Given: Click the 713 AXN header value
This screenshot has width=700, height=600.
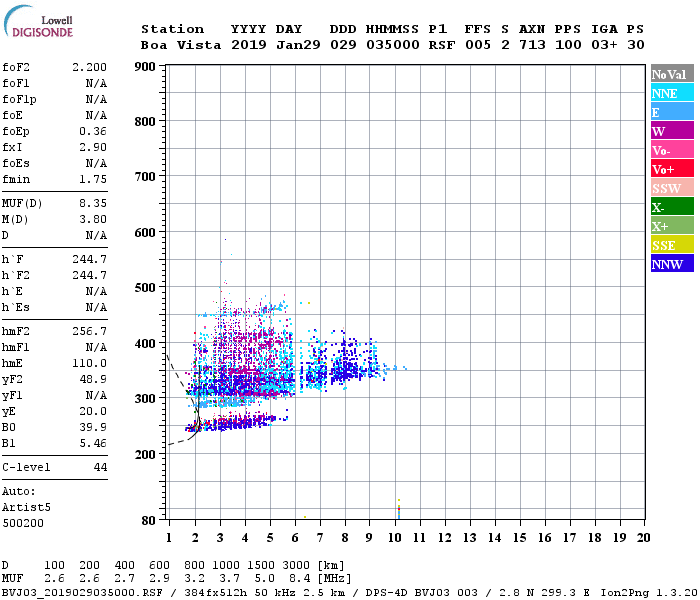Looking at the screenshot, I should pos(532,45).
